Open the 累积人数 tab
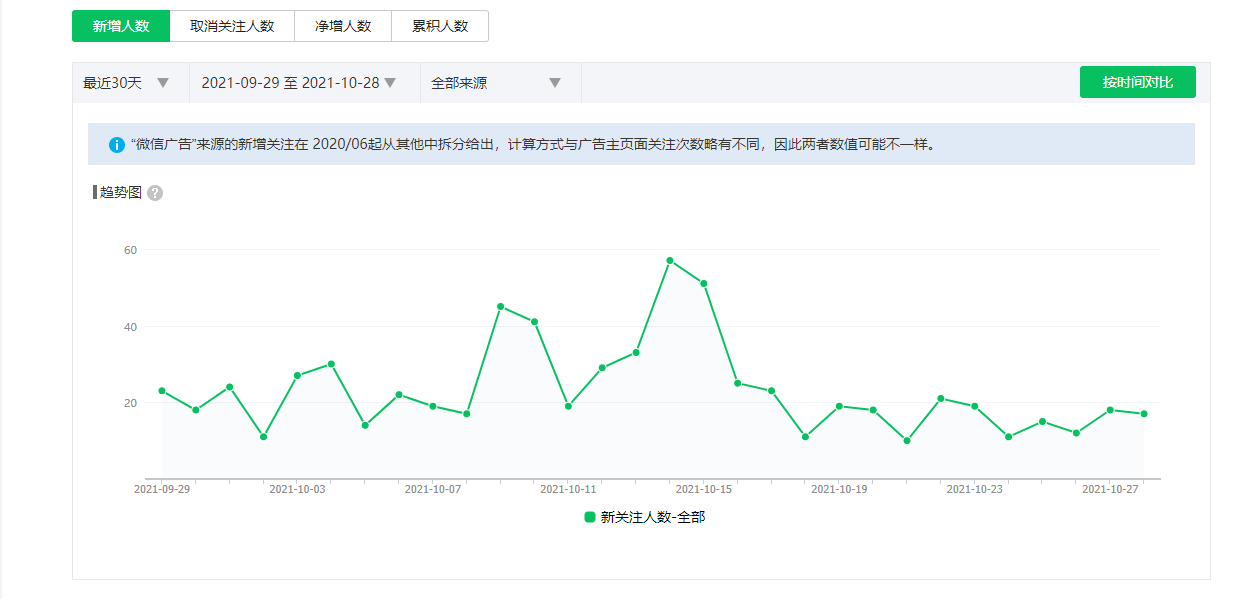Viewport: 1244px width, 599px height. tap(440, 26)
